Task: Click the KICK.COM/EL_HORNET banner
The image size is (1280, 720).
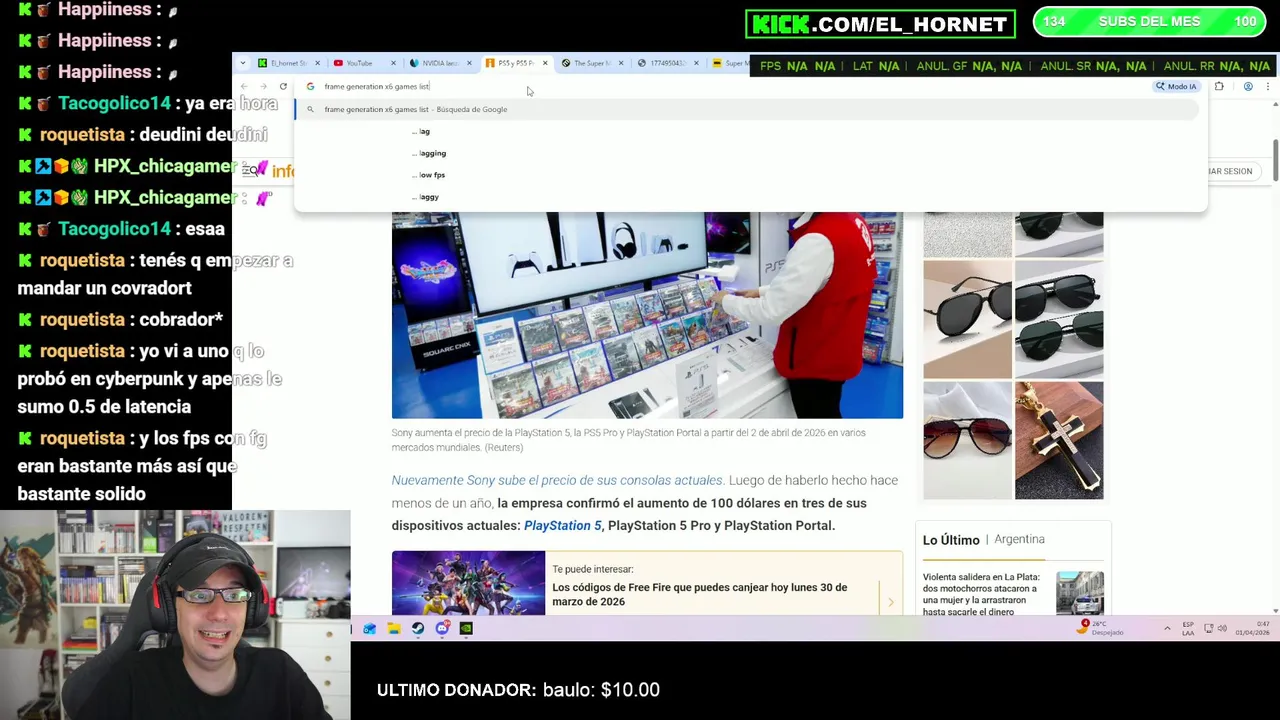Action: tap(880, 23)
